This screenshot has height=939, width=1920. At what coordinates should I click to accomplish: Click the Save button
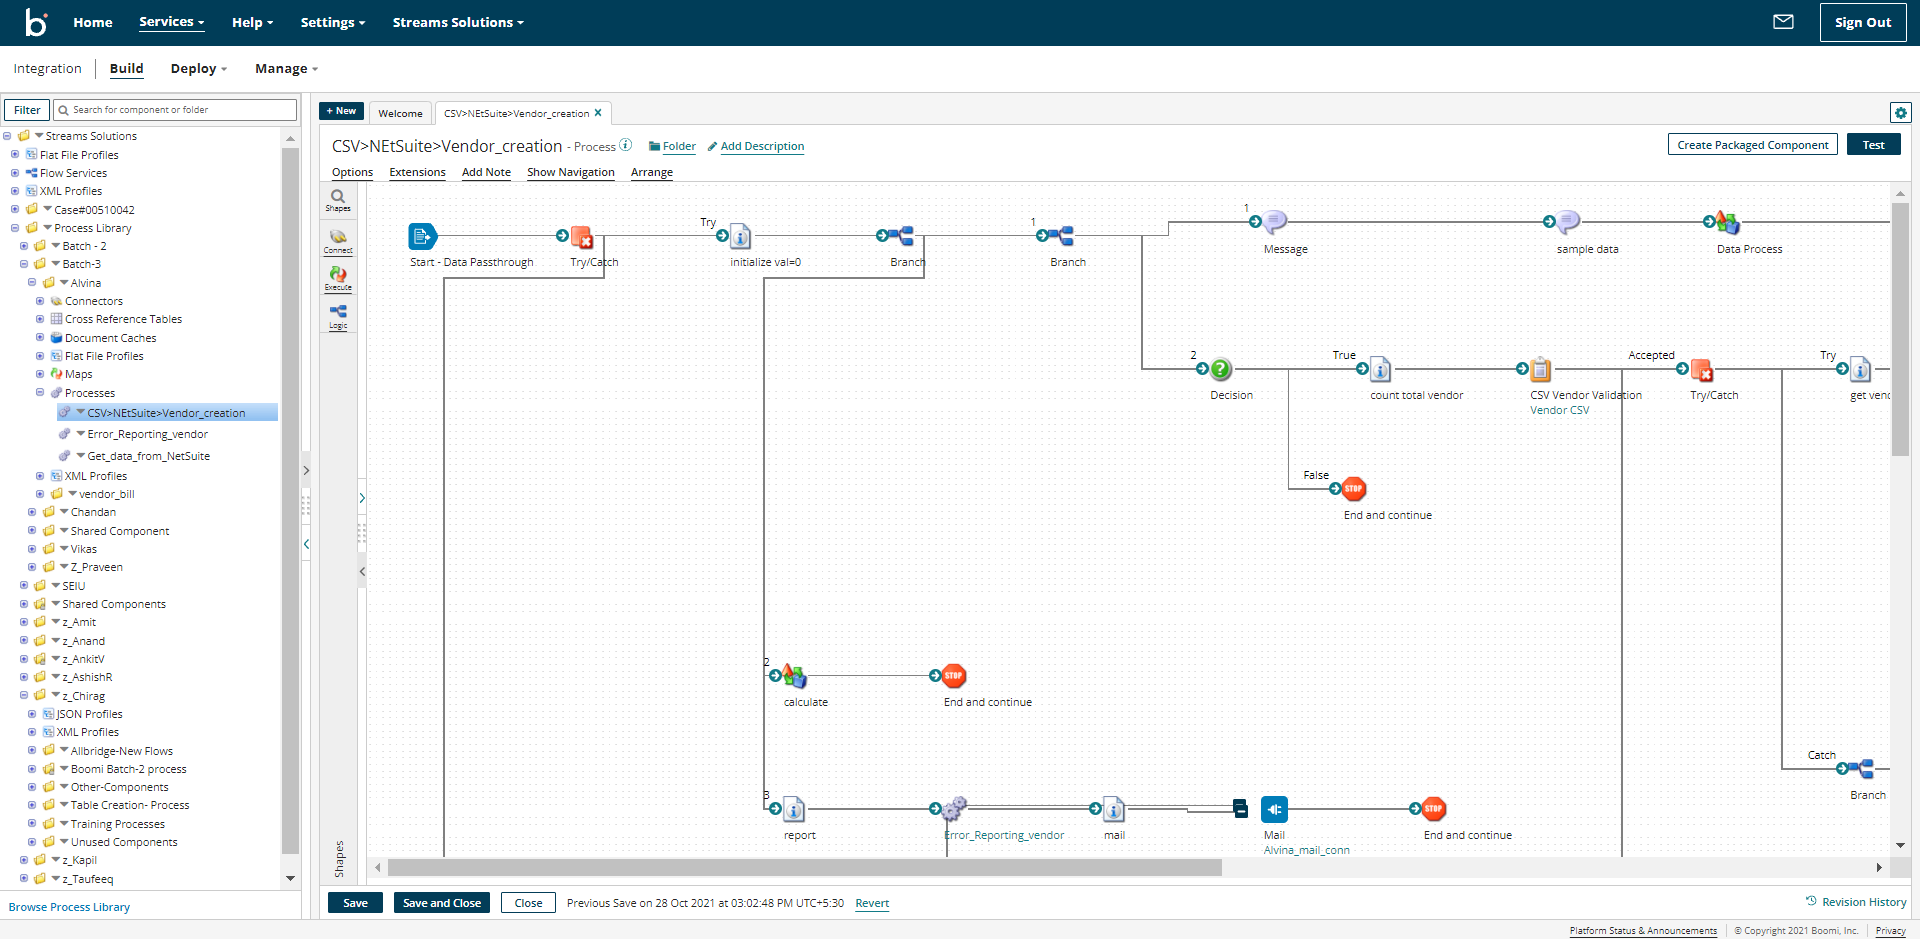point(355,903)
